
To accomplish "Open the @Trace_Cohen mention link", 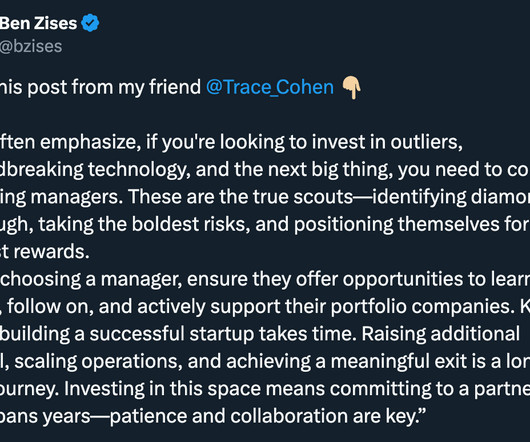I will point(270,87).
